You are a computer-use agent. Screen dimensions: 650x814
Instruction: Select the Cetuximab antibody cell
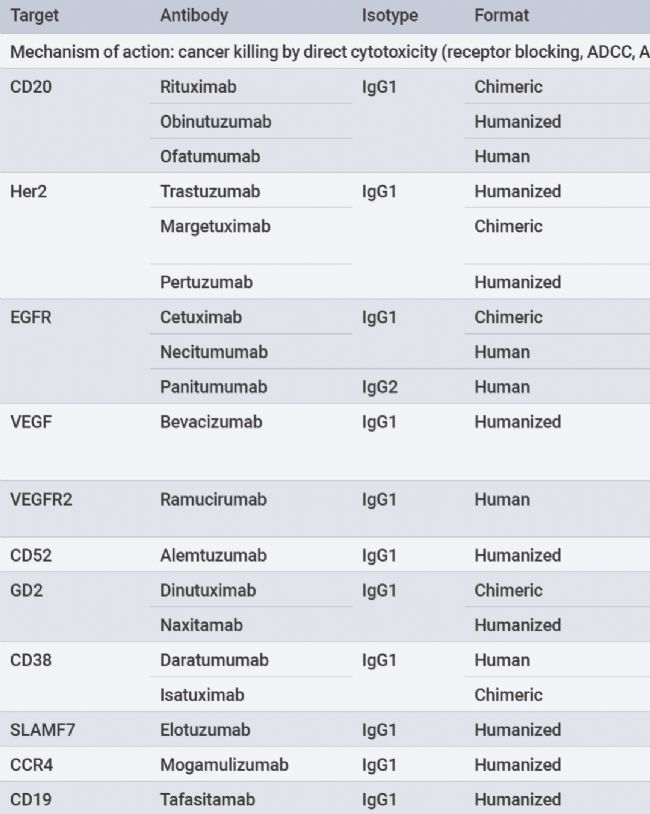pos(201,318)
